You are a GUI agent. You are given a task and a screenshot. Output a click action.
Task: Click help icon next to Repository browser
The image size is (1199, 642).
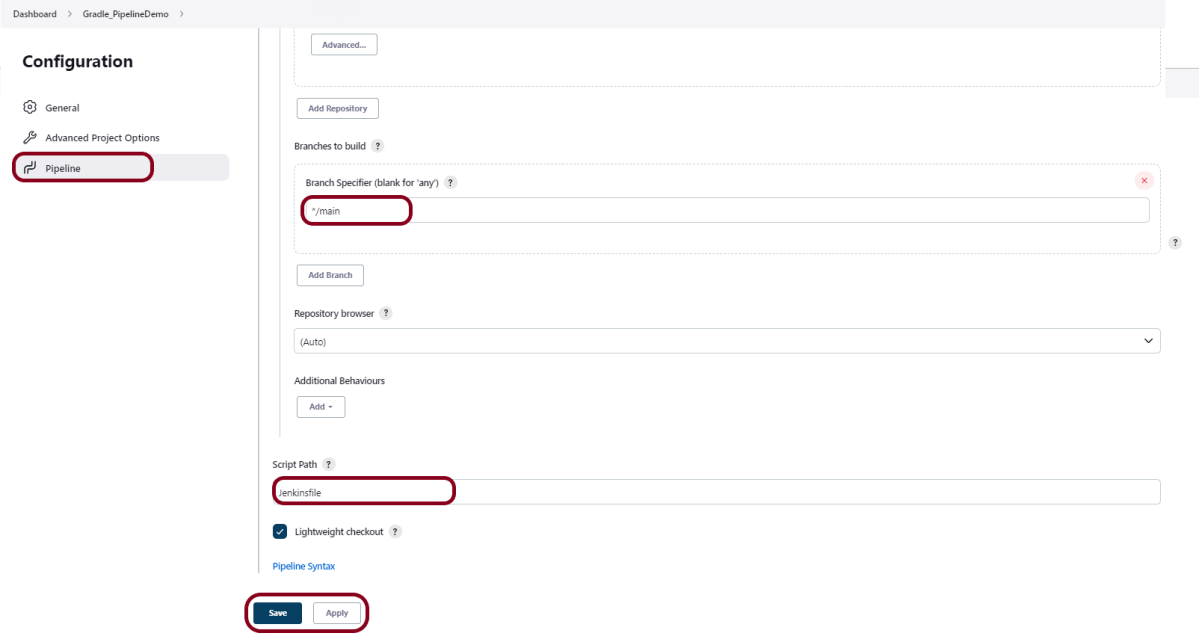385,313
